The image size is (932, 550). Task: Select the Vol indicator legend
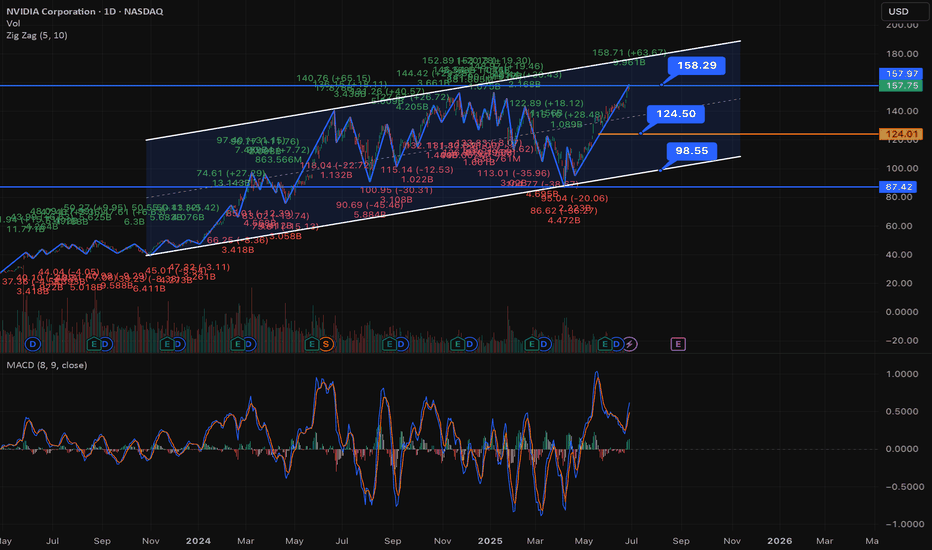point(13,23)
